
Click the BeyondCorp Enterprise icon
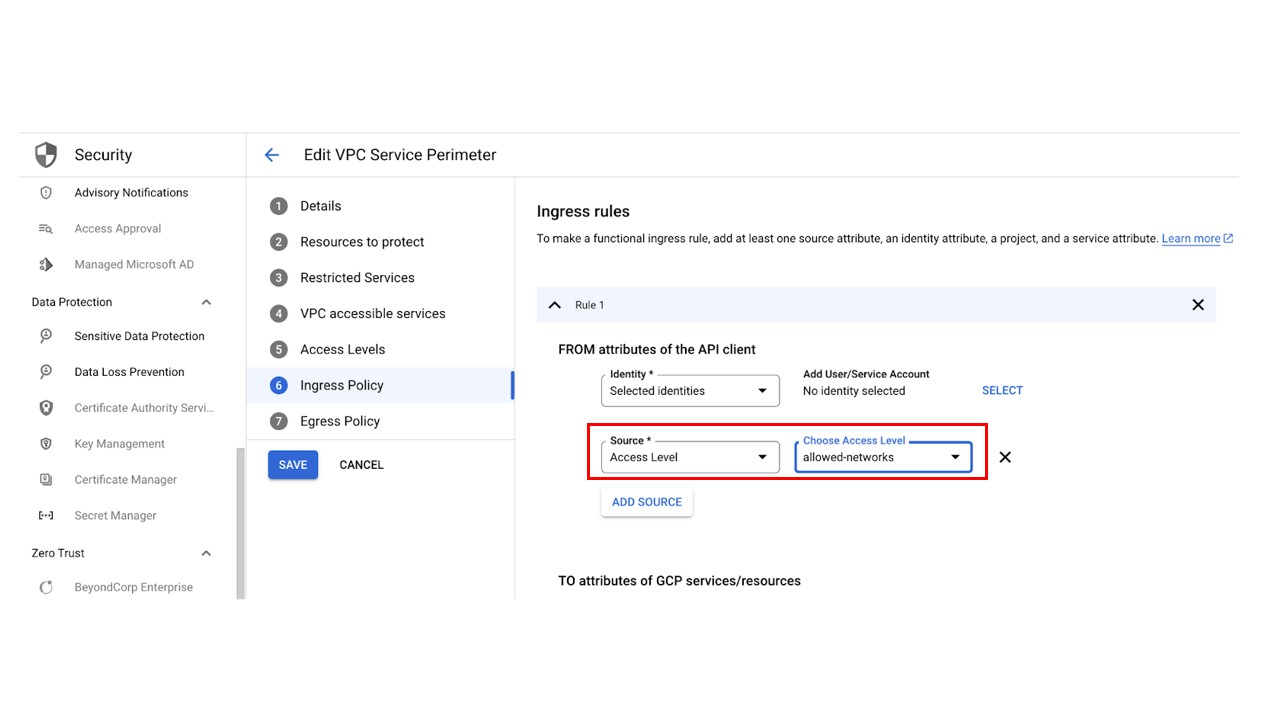click(x=47, y=587)
